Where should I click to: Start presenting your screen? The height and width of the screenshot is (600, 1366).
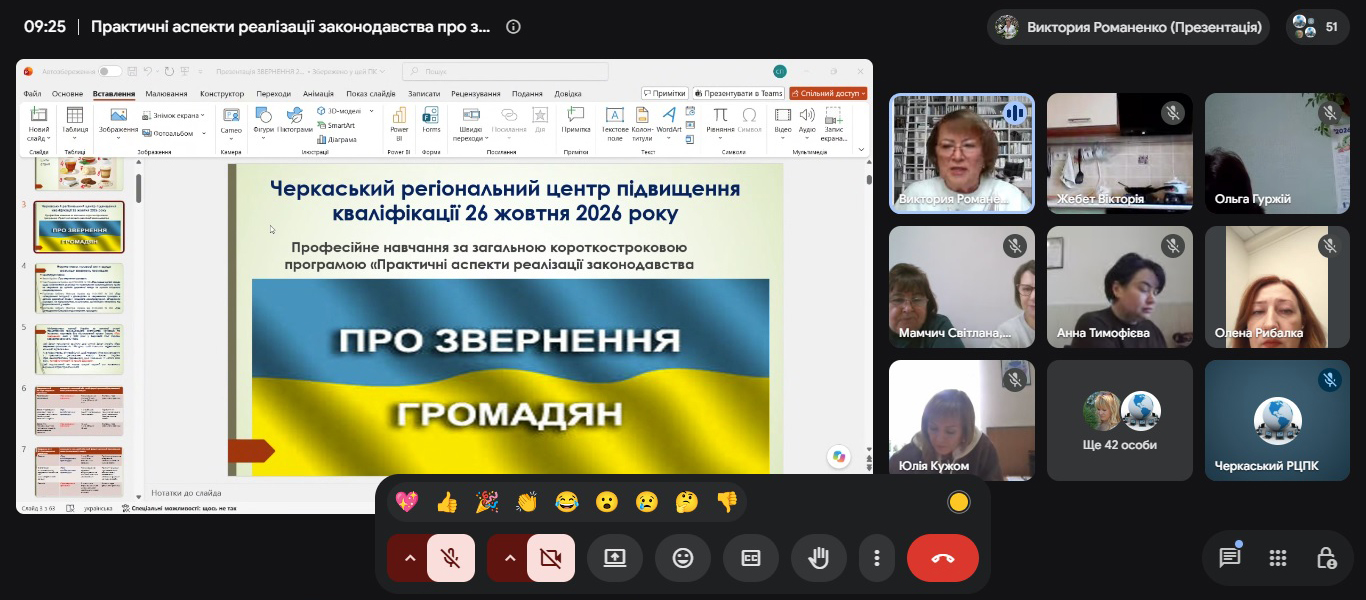click(x=615, y=558)
